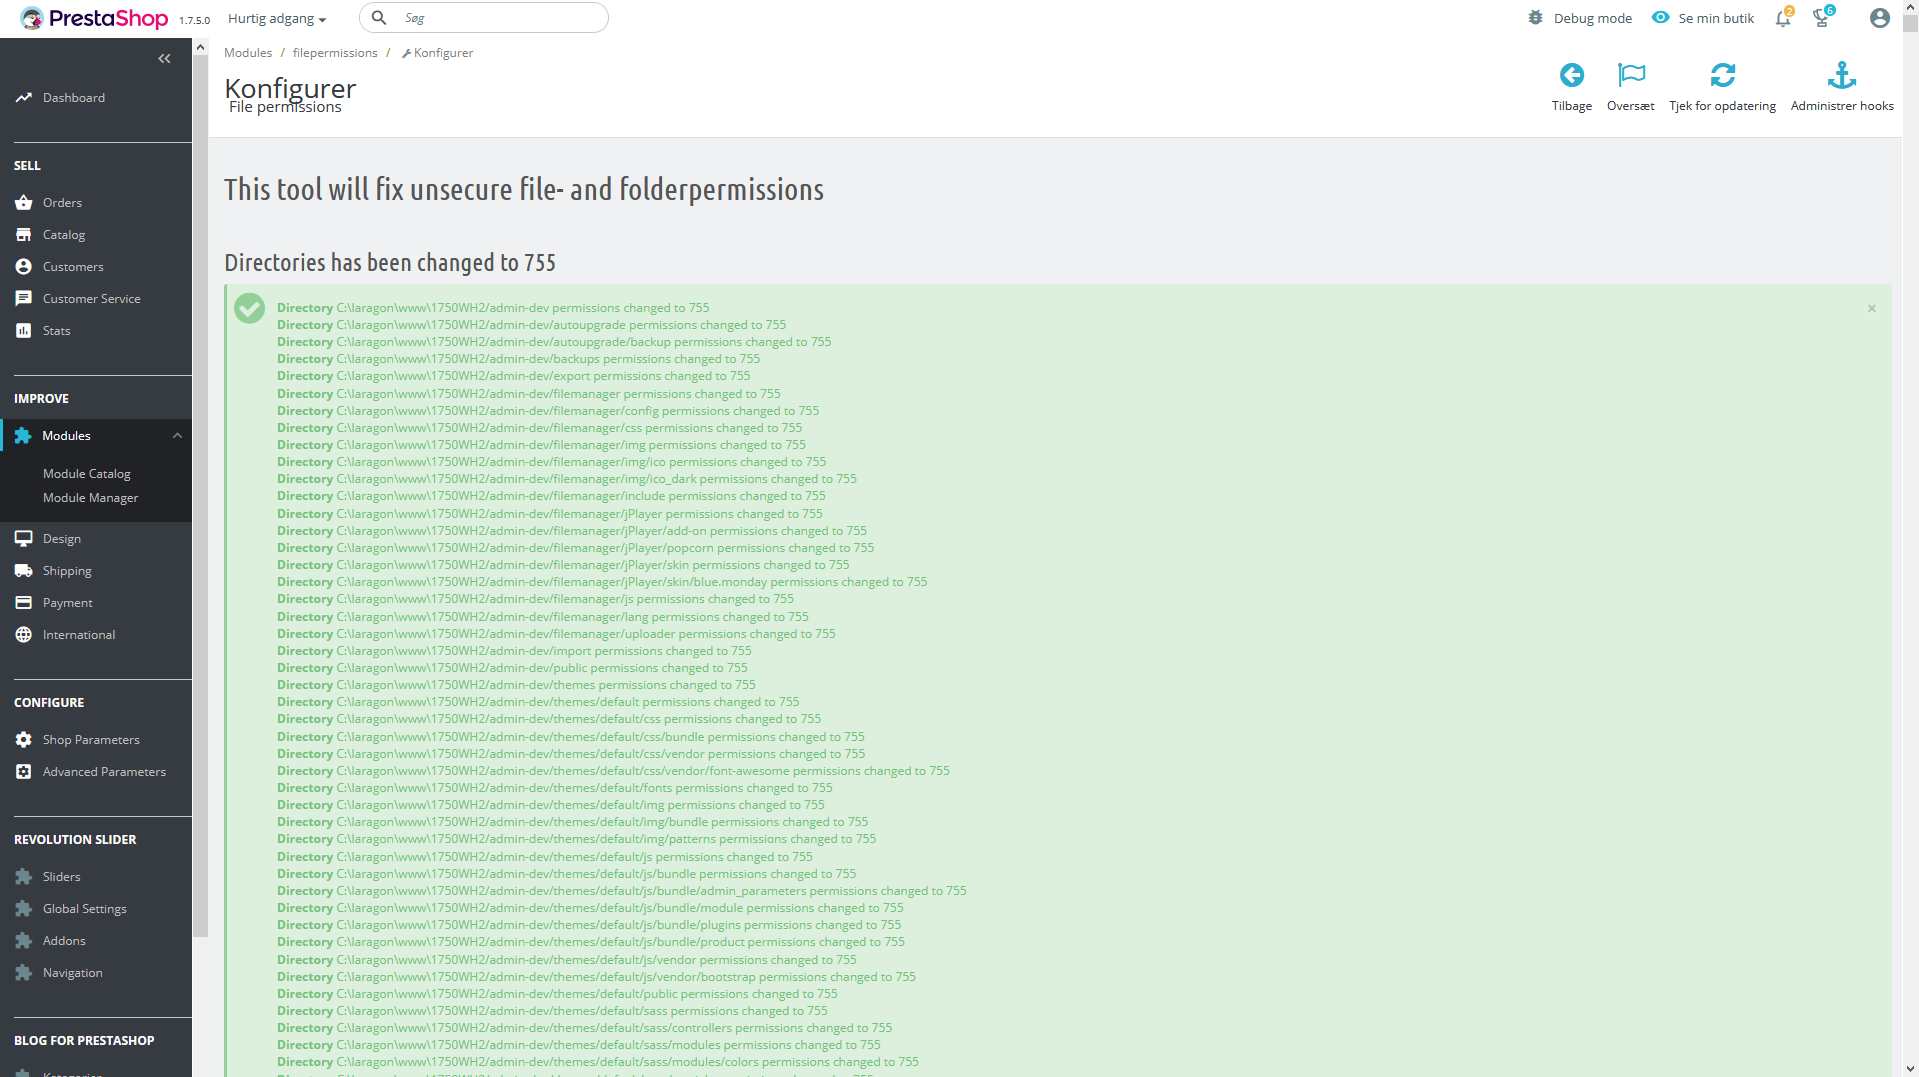Open Module Manager submenu link
Screen dimensions: 1919x1077
[x=91, y=498]
